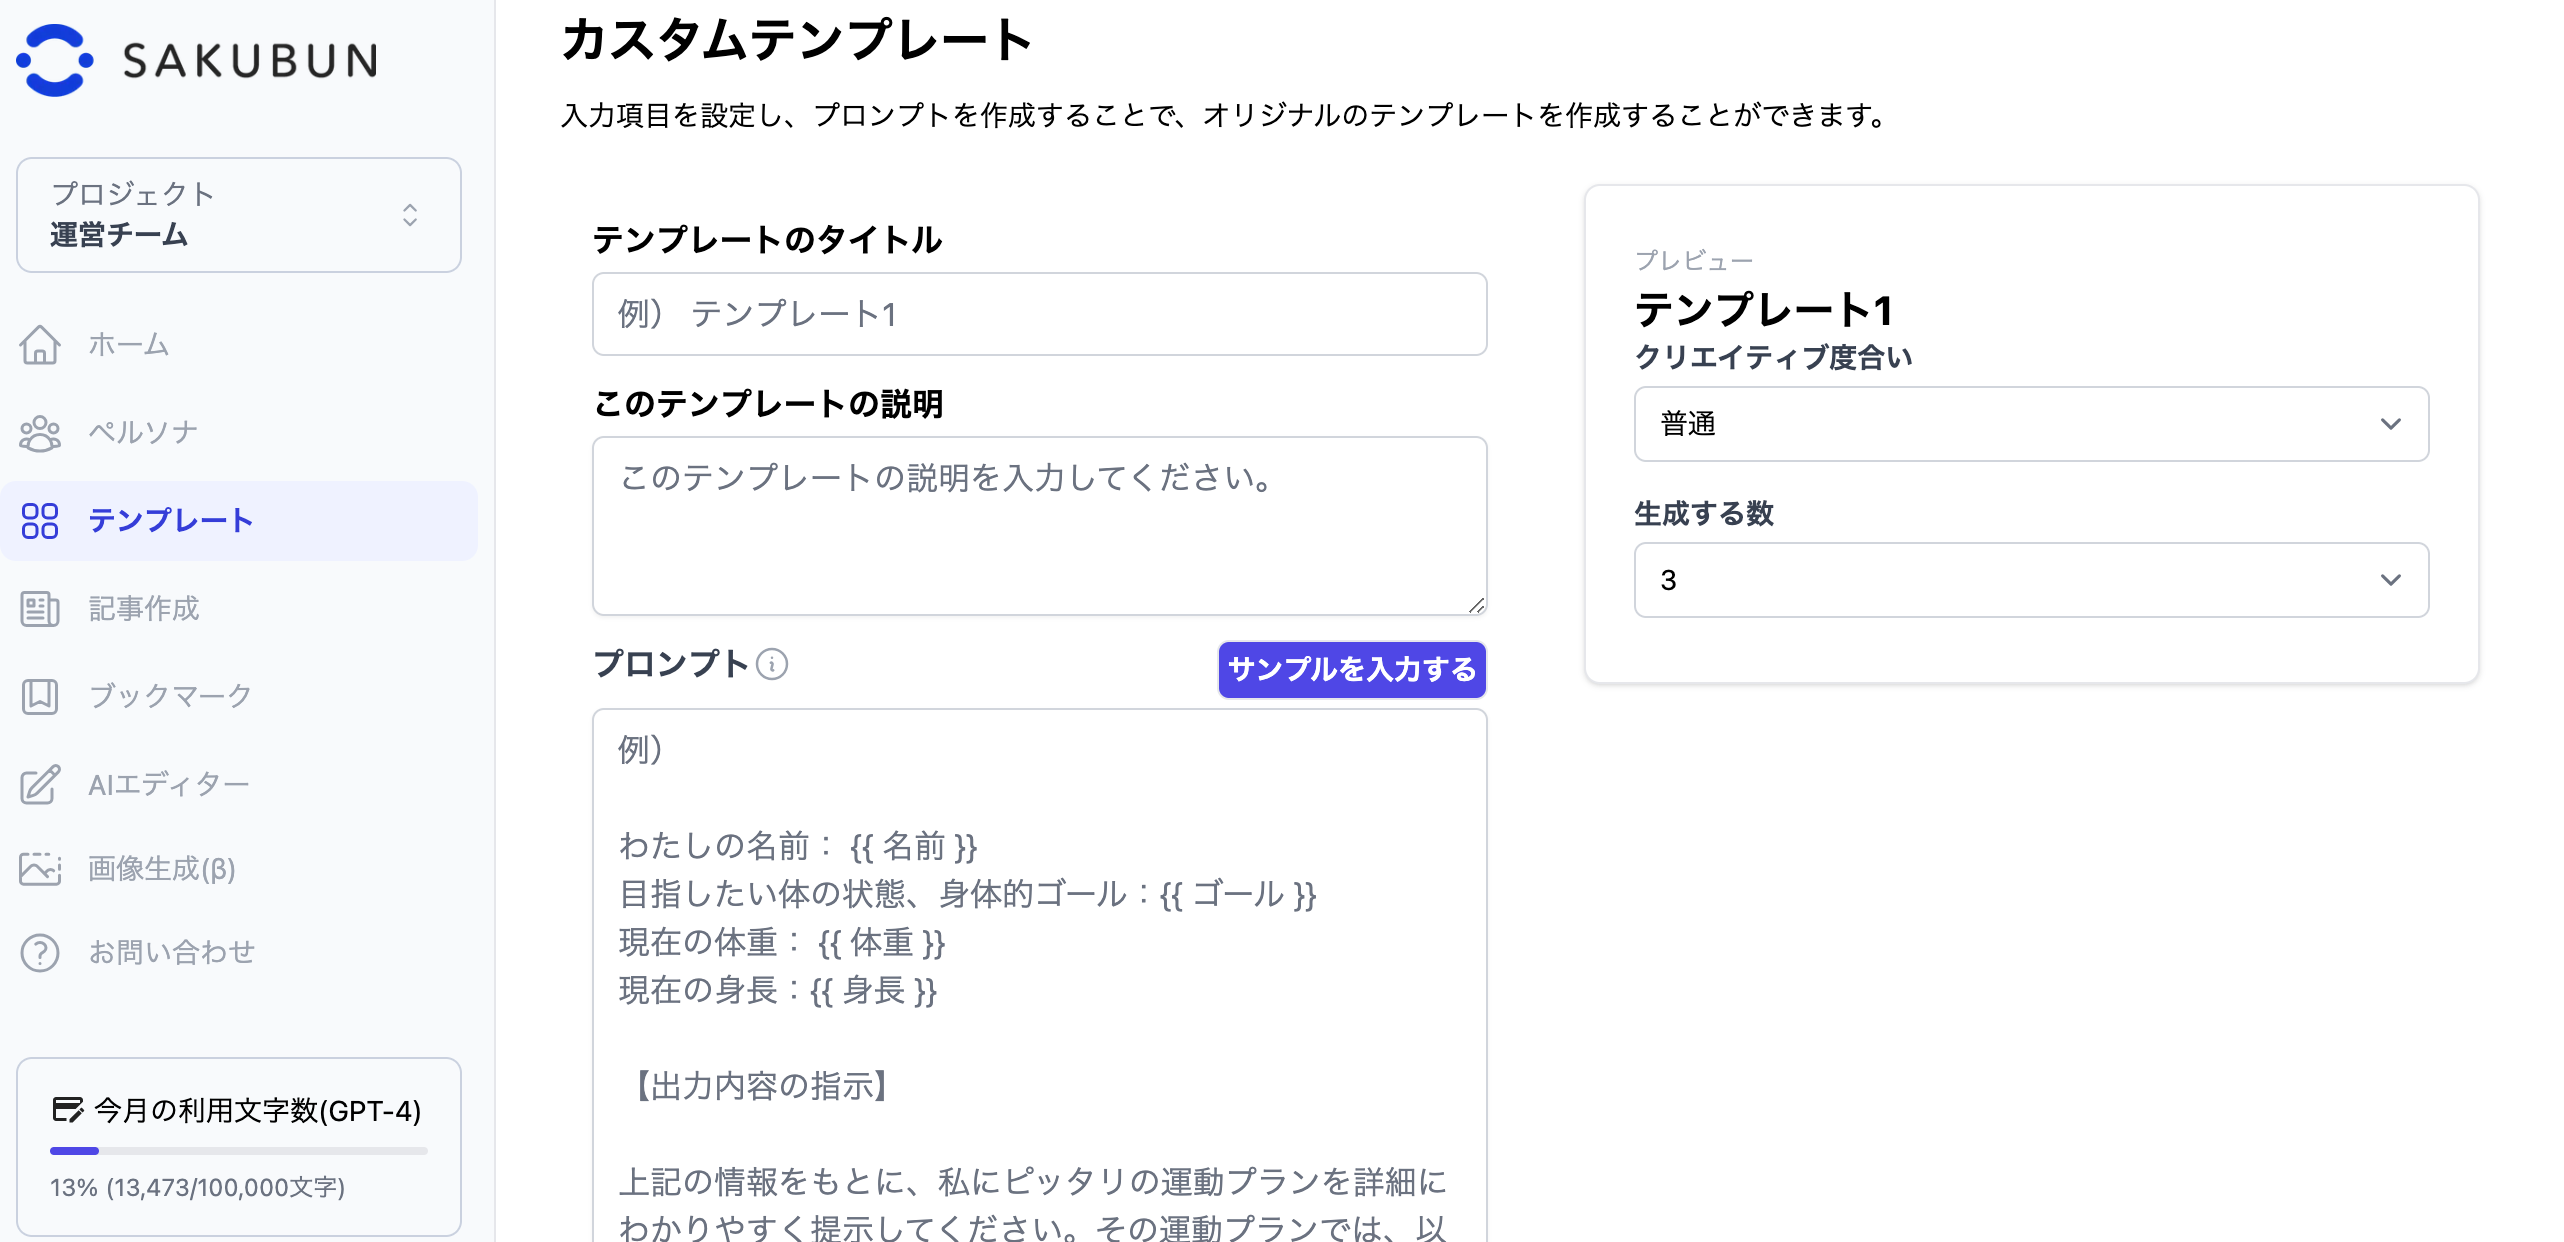Open the お問い合わせ link

(x=171, y=953)
